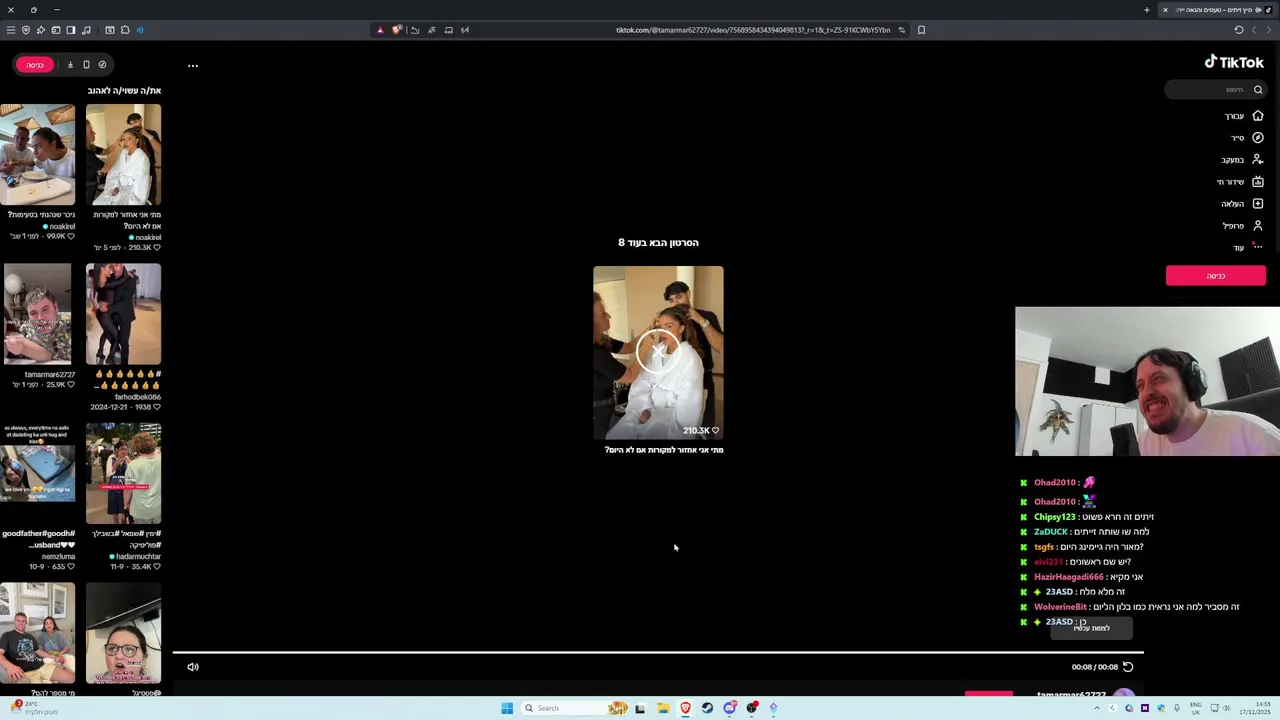Open Steam from the taskbar
The image size is (1280, 720).
(x=707, y=708)
